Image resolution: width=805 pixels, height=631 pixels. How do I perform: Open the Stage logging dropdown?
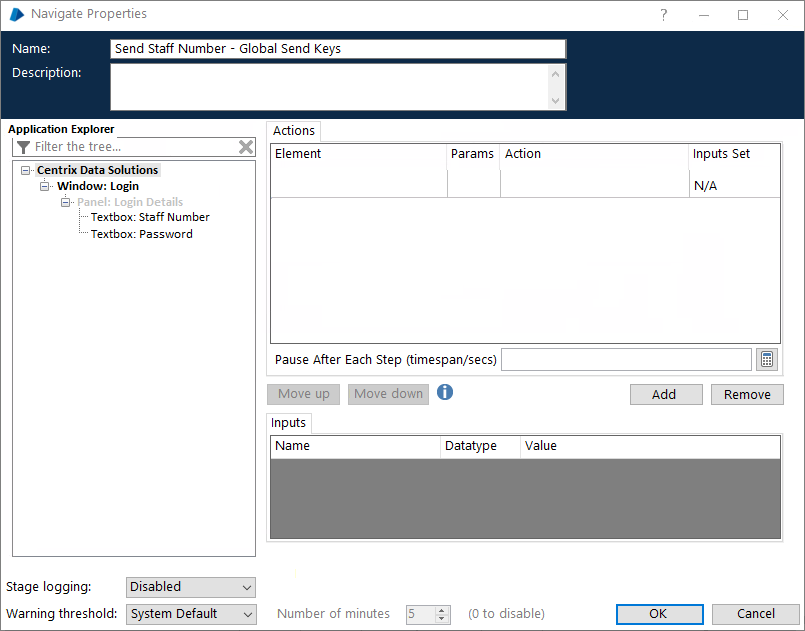[x=191, y=587]
